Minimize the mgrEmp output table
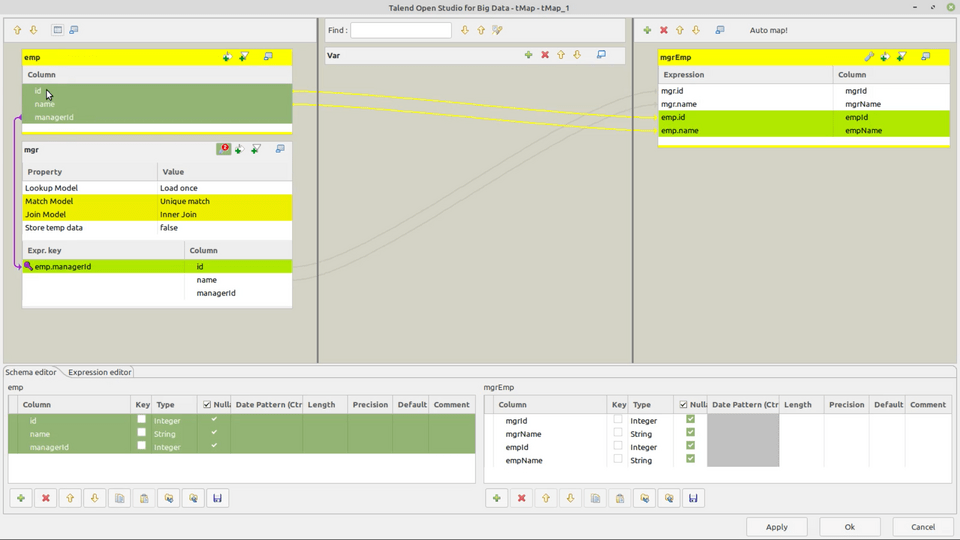The width and height of the screenshot is (960, 540). coord(926,57)
